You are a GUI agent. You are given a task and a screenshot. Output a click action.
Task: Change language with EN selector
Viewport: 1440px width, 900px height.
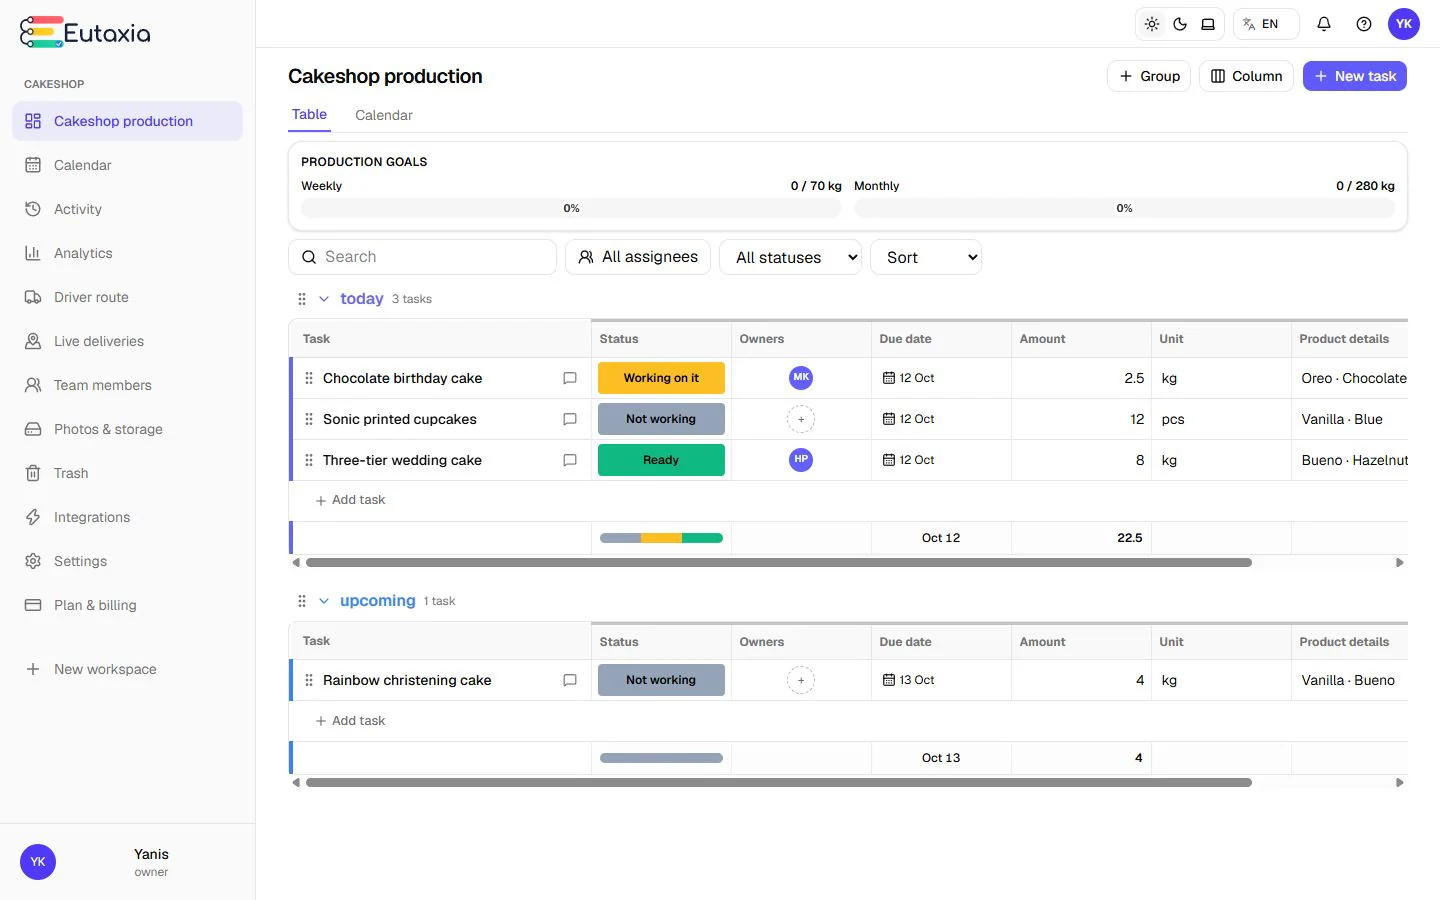(x=1266, y=24)
